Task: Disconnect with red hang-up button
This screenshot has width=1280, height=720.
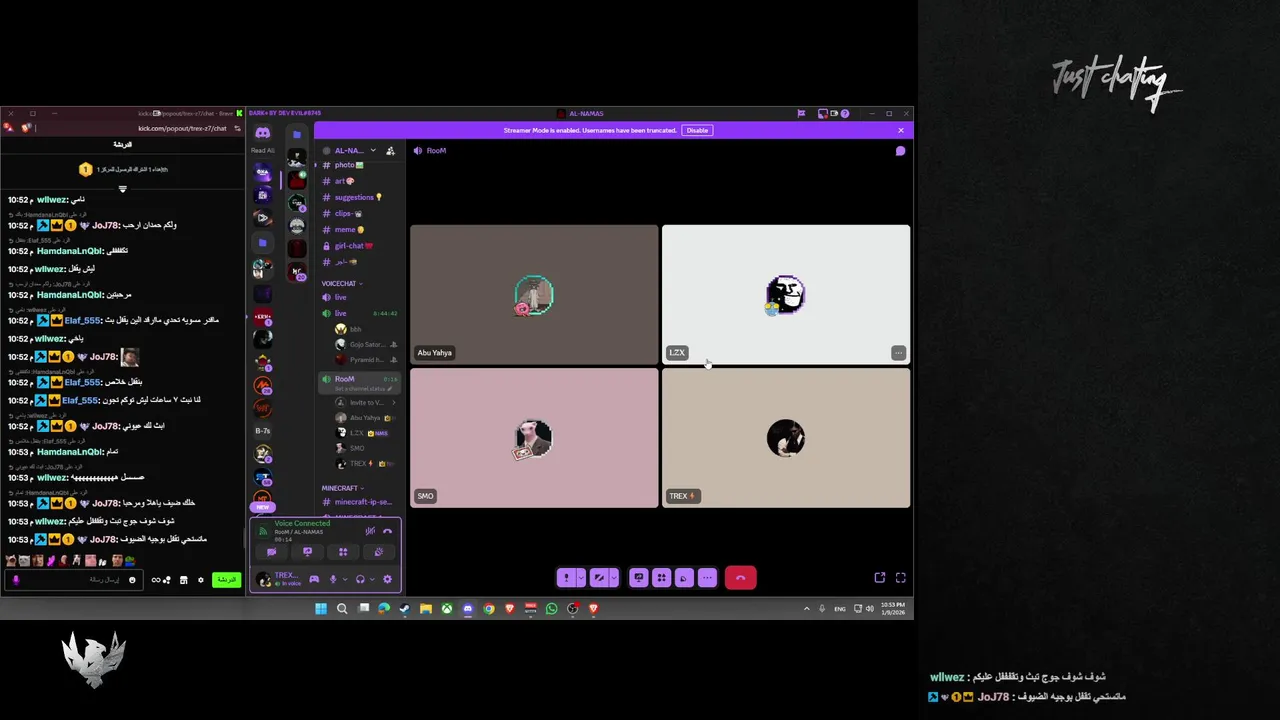Action: pos(740,578)
